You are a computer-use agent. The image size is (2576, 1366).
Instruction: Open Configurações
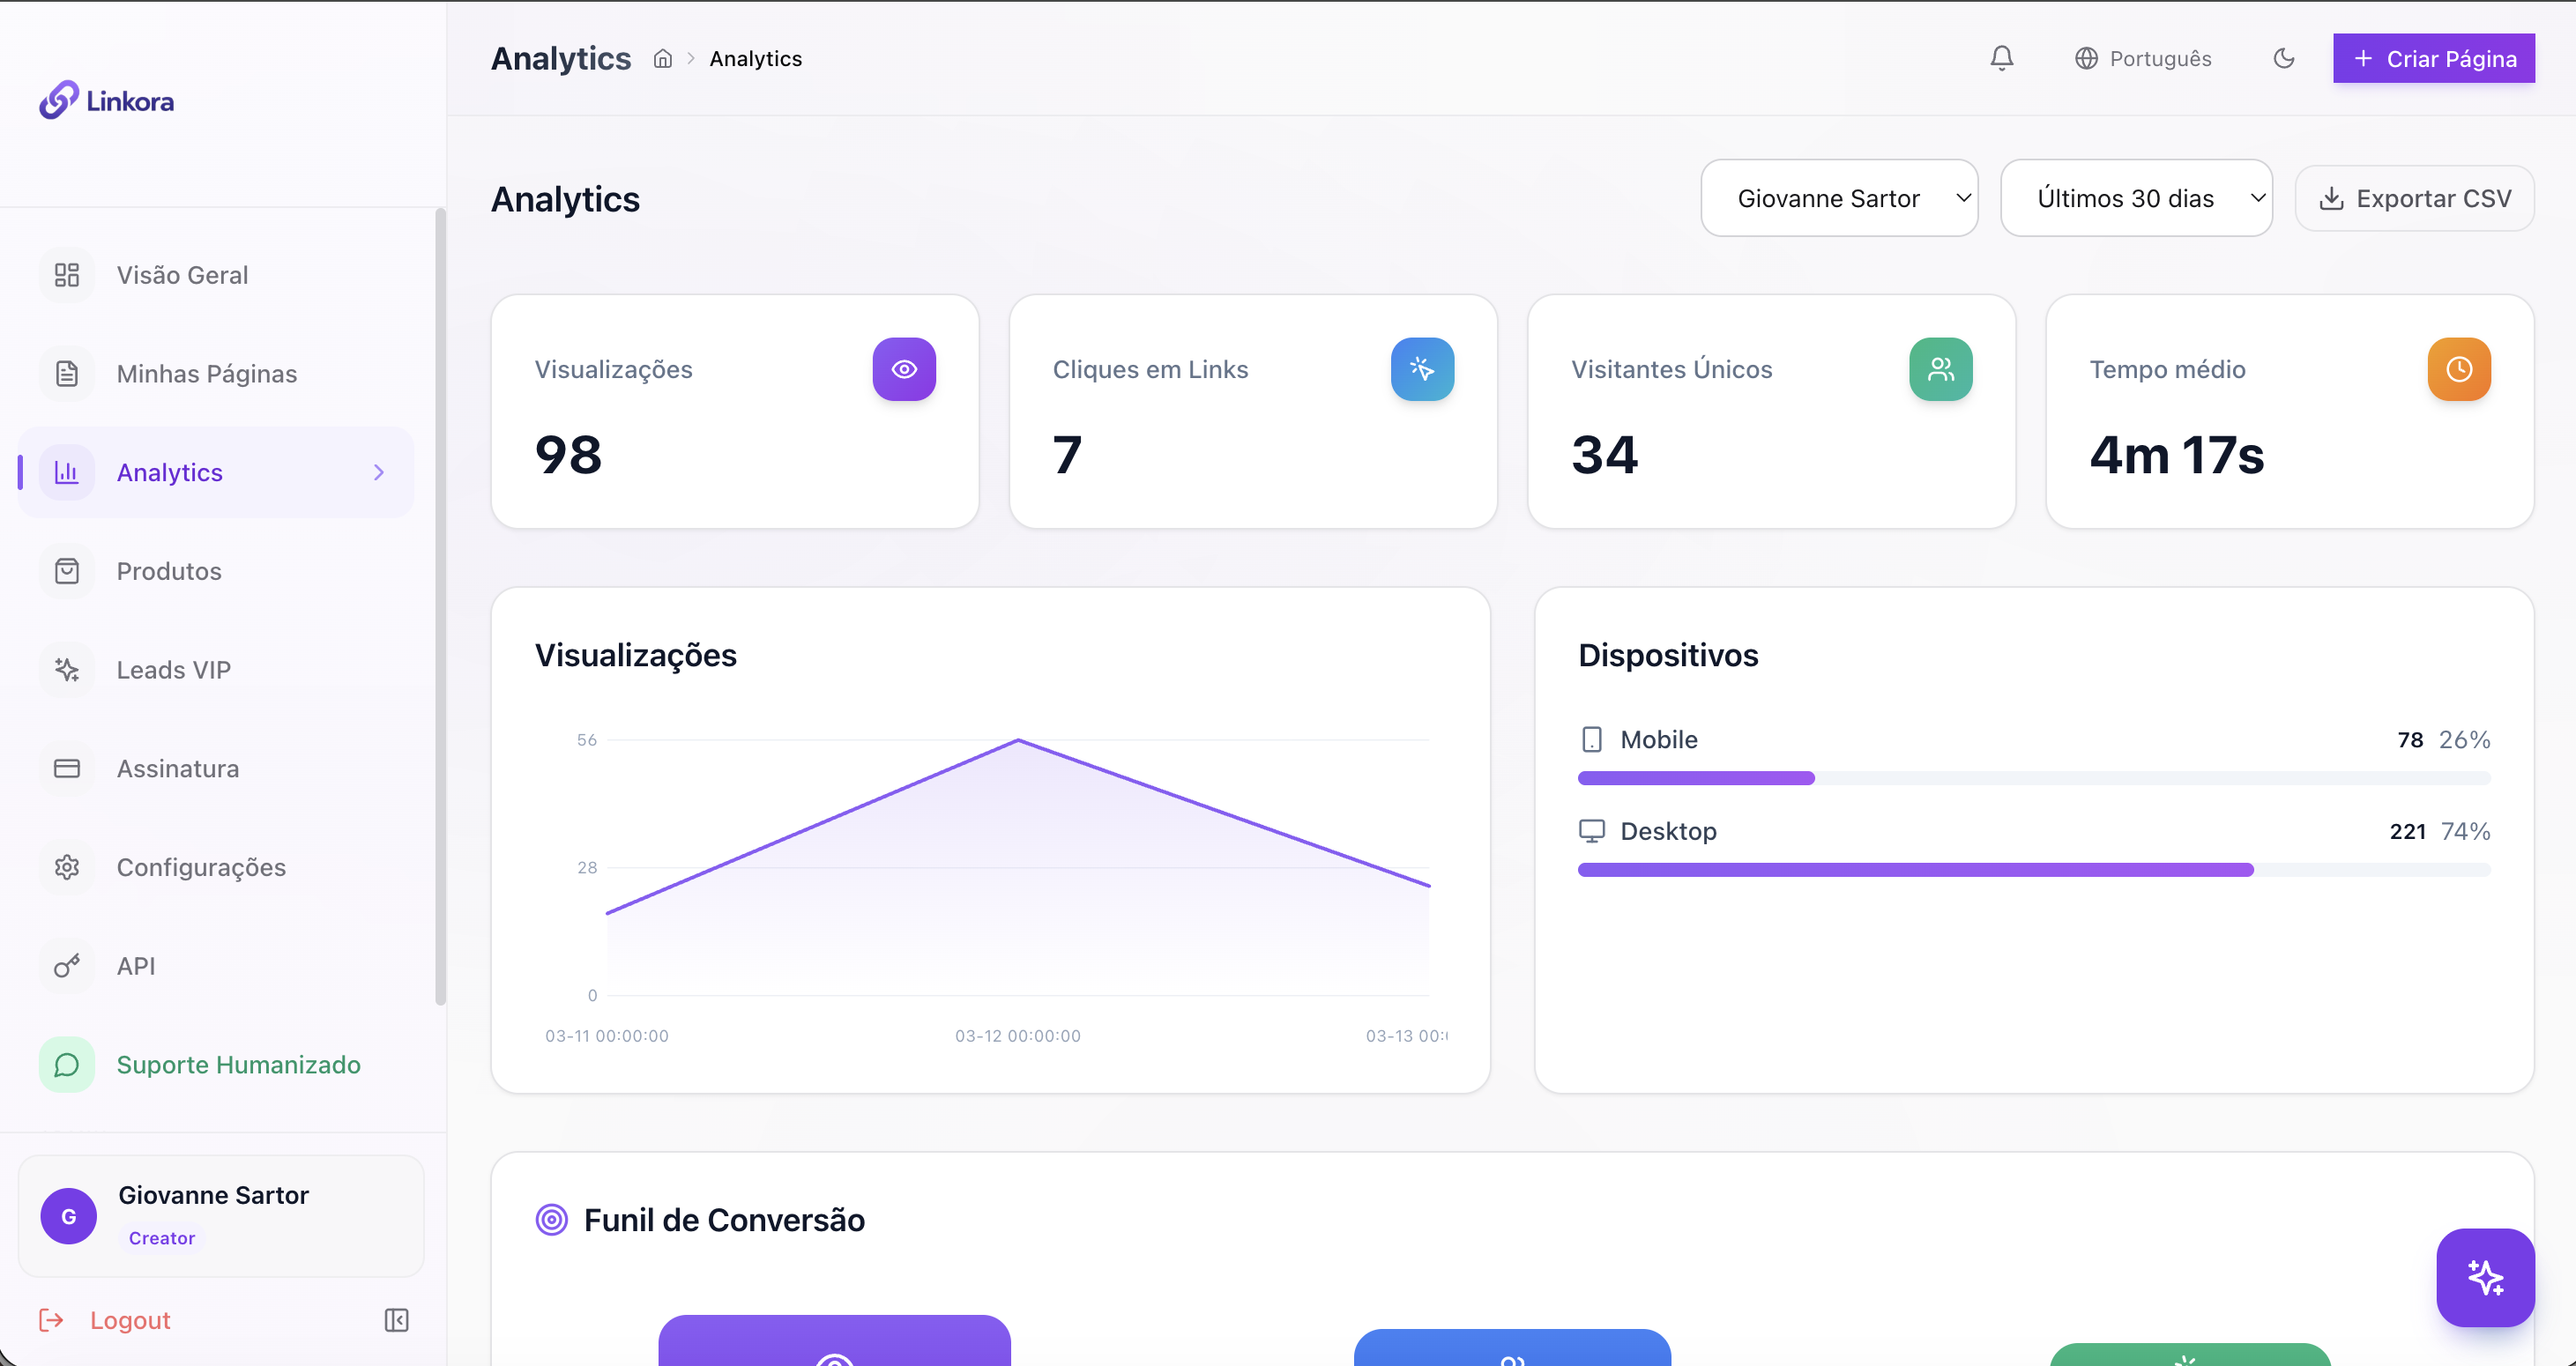216,867
